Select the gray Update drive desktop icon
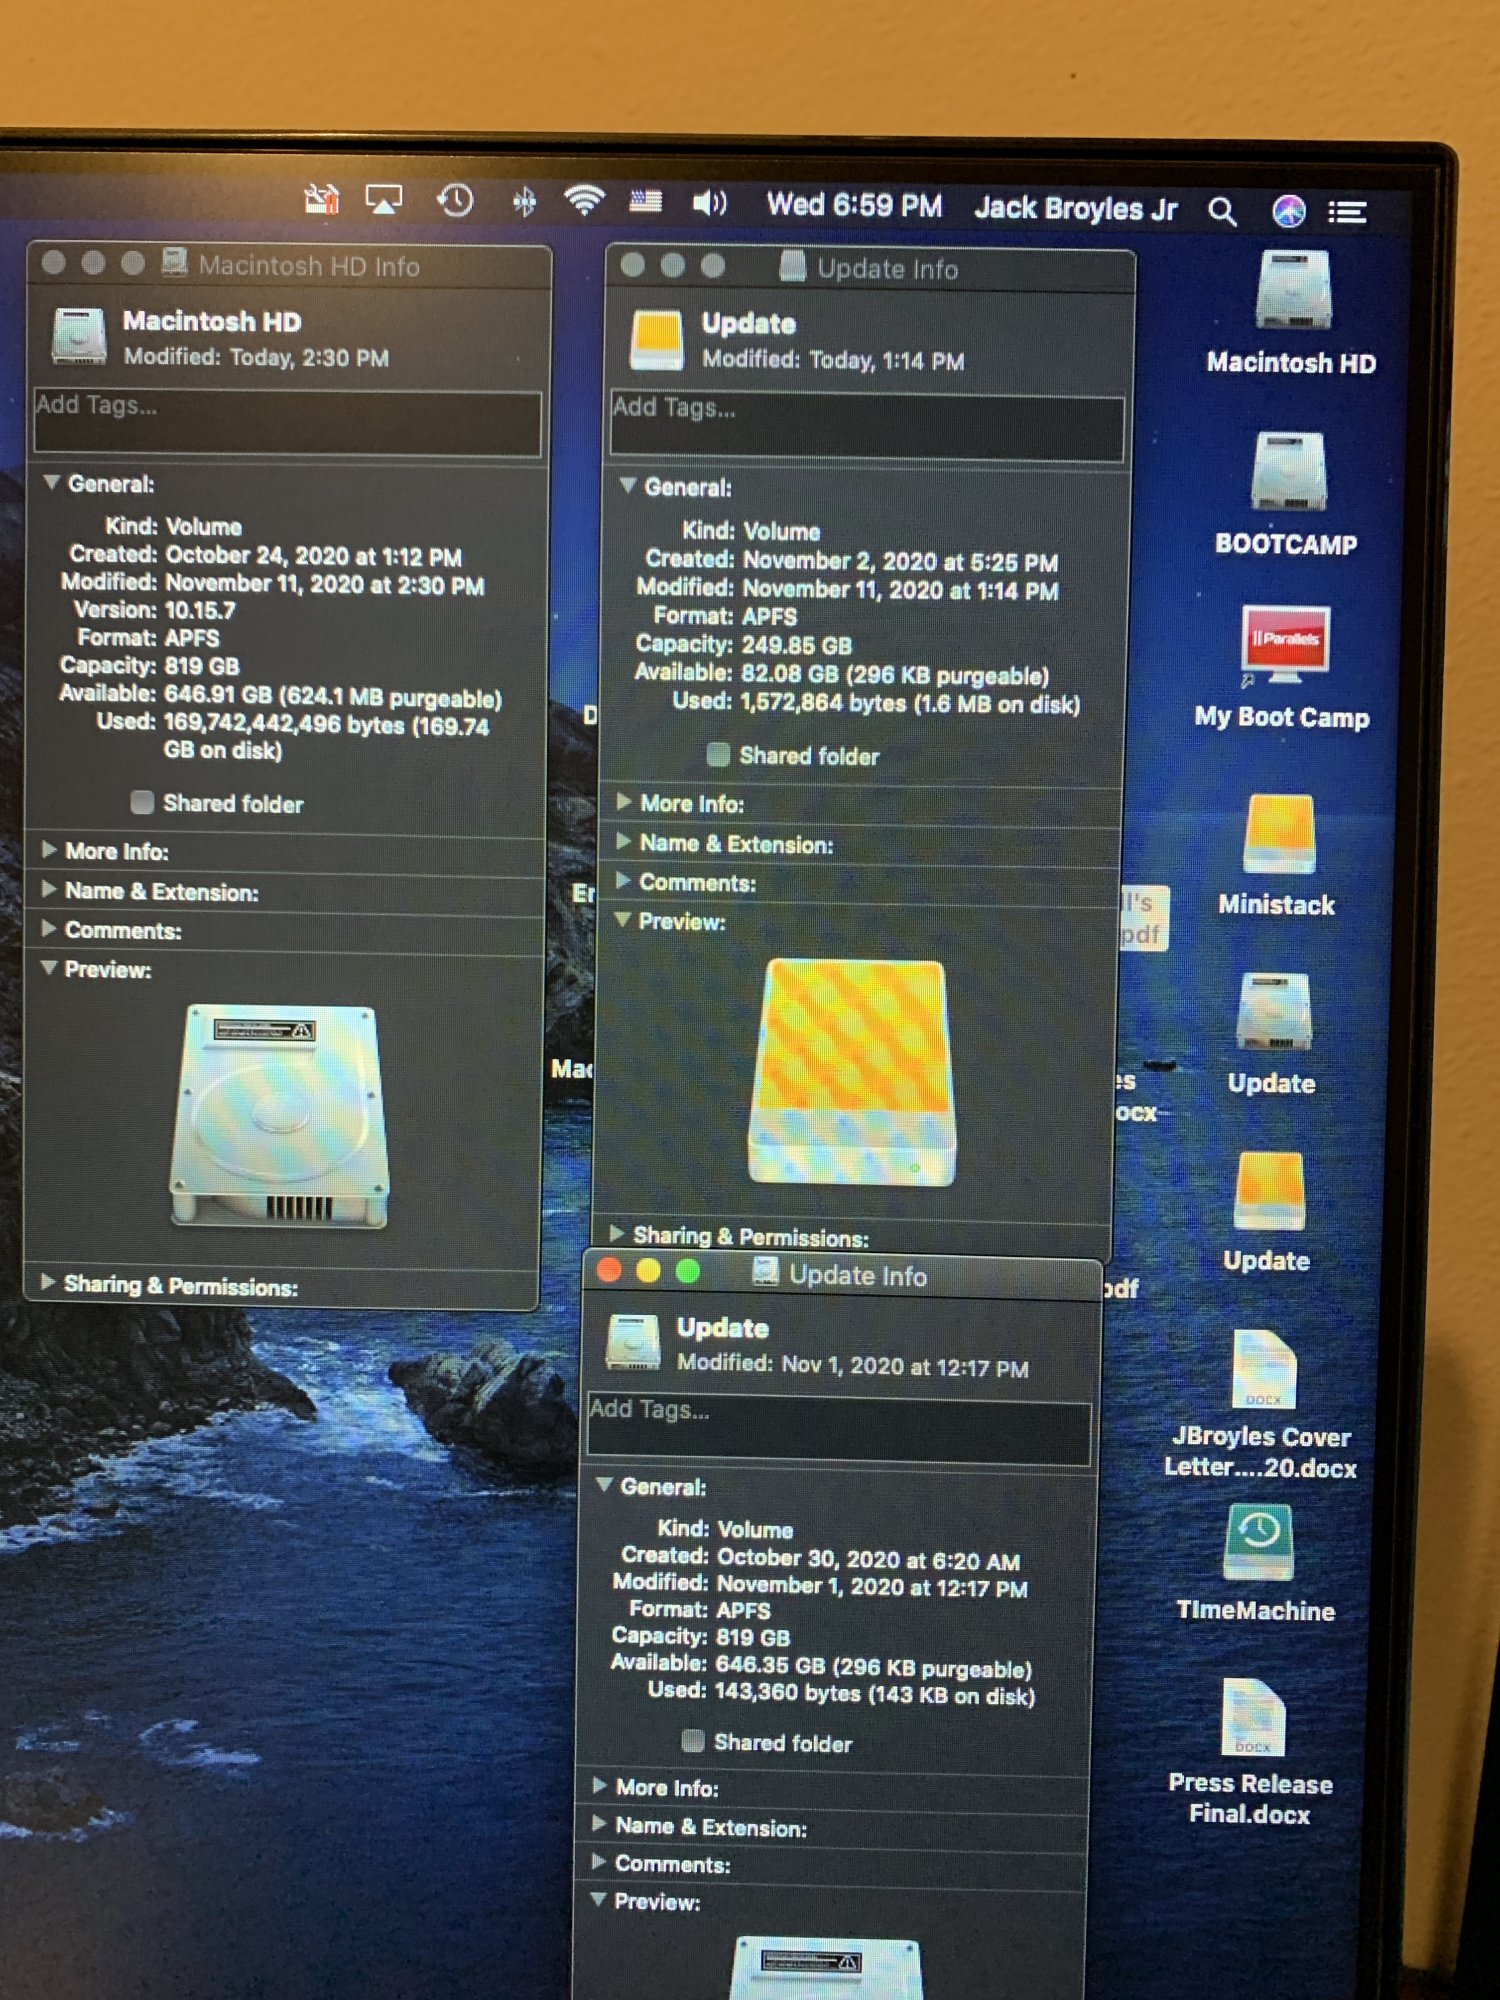Image resolution: width=1500 pixels, height=2000 pixels. pos(1273,1011)
